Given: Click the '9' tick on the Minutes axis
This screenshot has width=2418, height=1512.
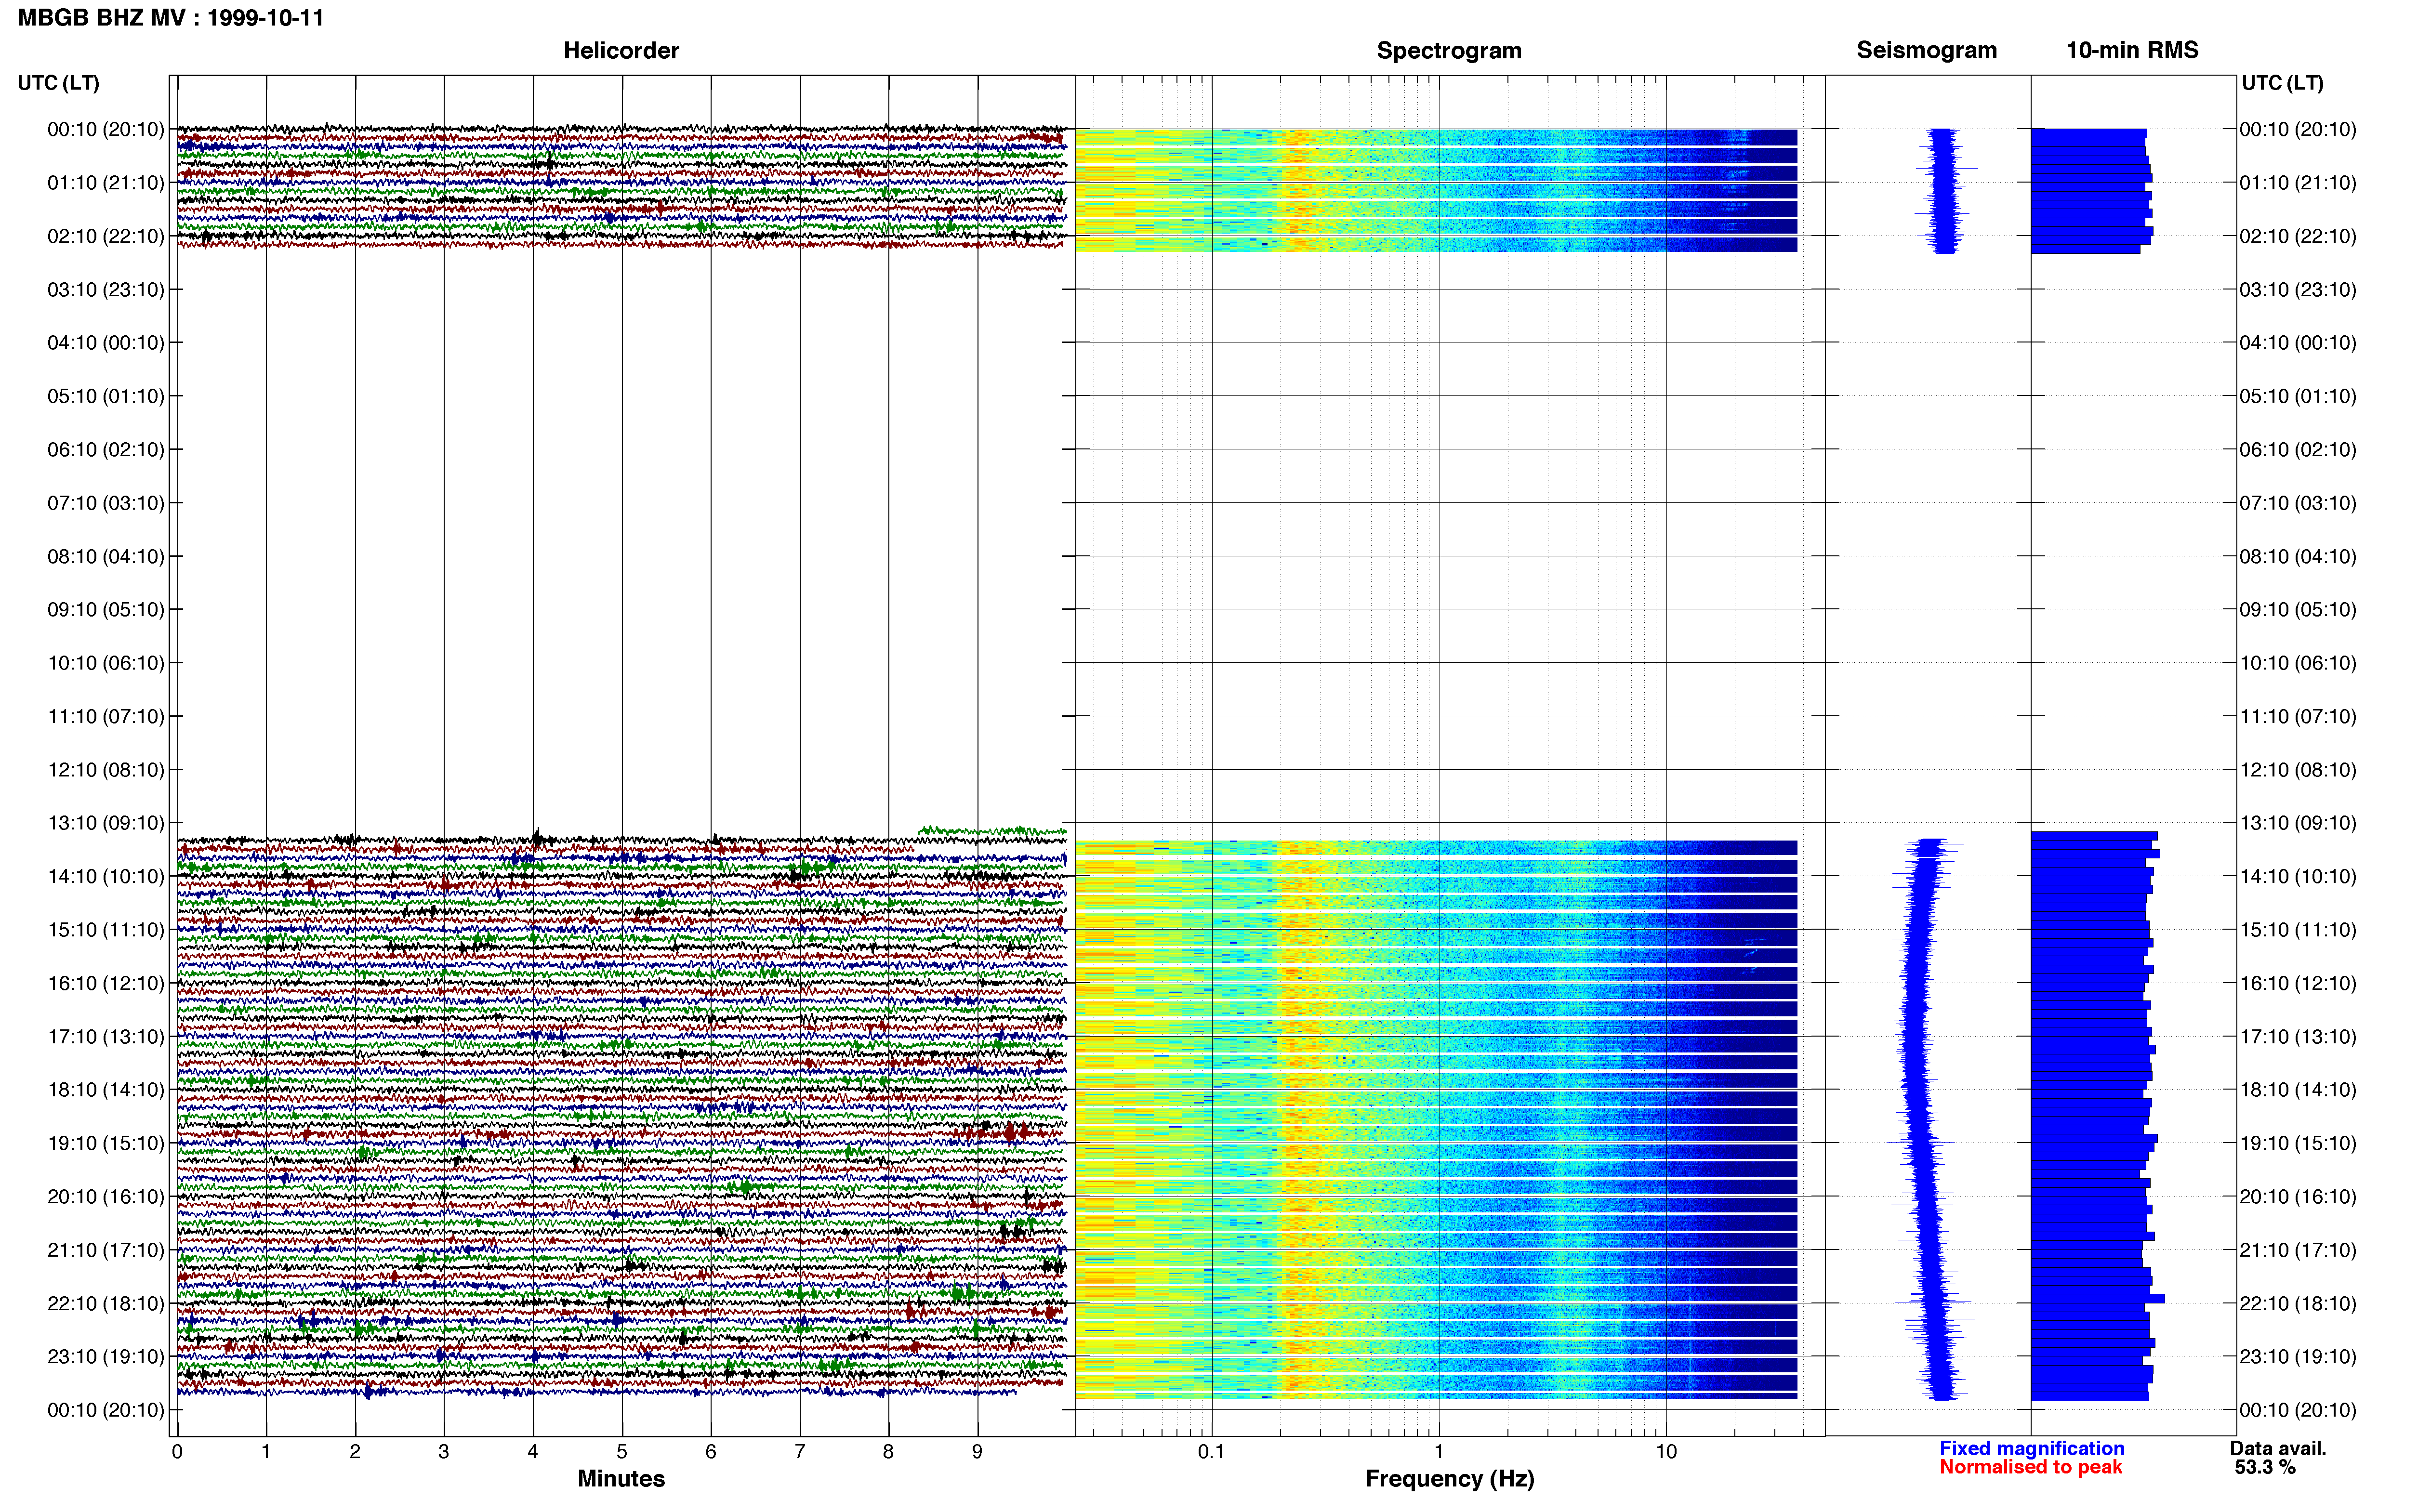Looking at the screenshot, I should (x=977, y=1452).
